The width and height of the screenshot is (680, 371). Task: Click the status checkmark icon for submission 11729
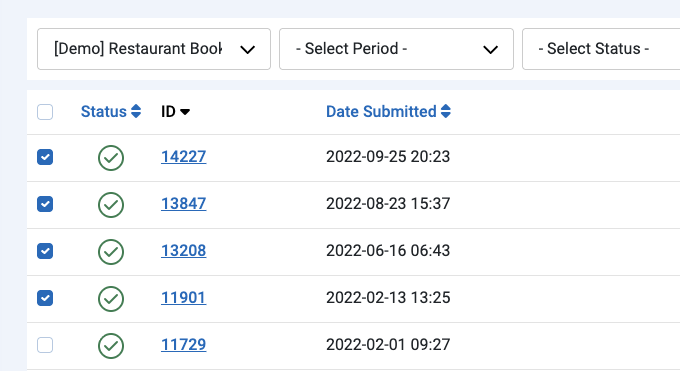click(x=111, y=345)
